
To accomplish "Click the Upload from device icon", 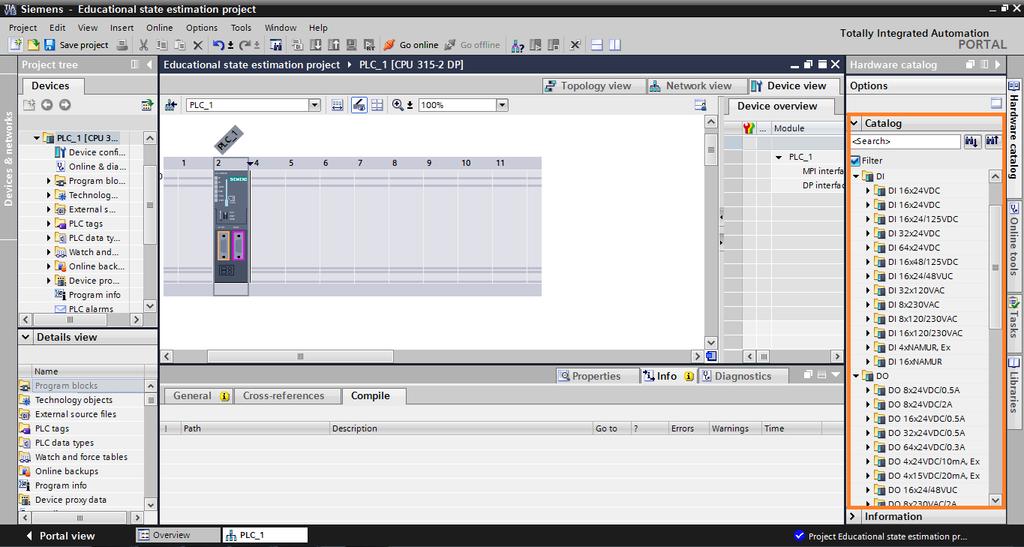I will [334, 45].
